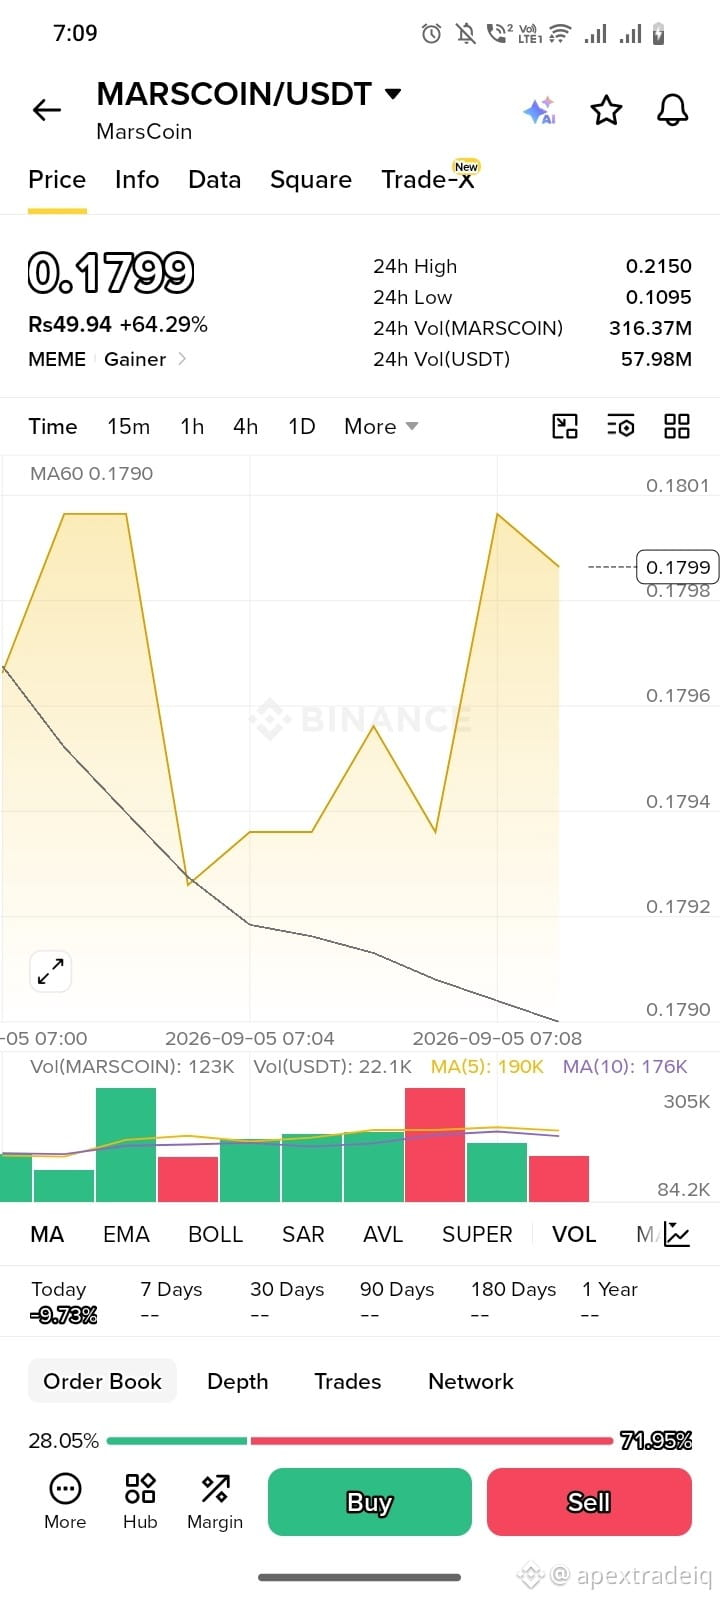Open the AI sparkle assistant icon

[x=539, y=110]
